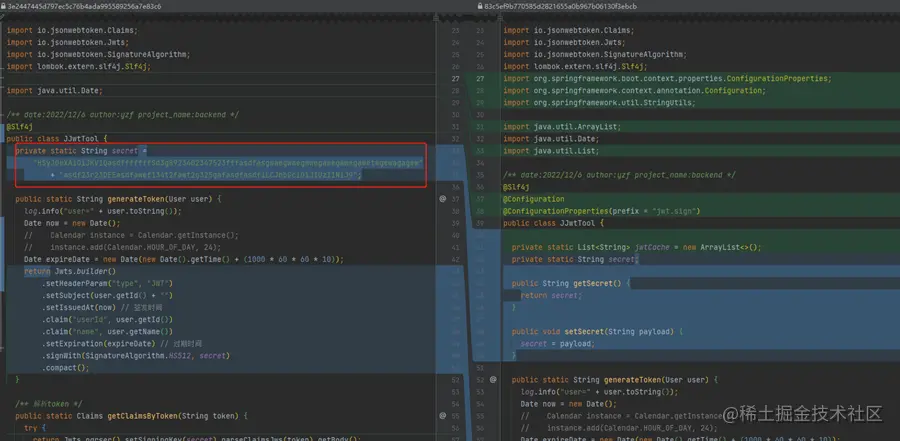900x441 pixels.
Task: Click the date:2022/12/6 doc comment in right pane
Action: [619, 175]
